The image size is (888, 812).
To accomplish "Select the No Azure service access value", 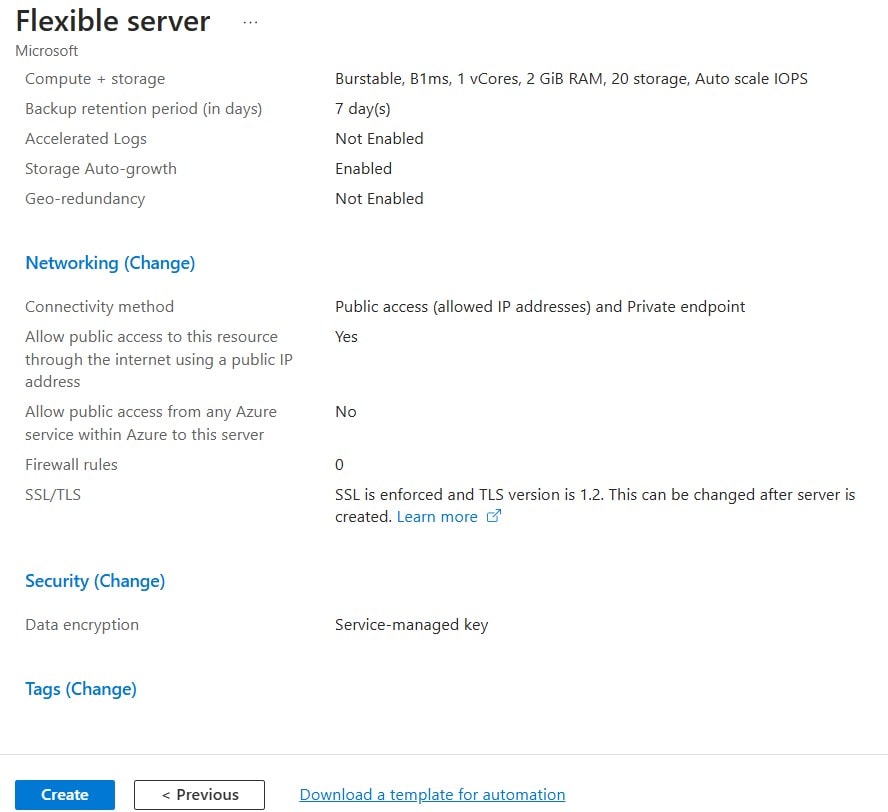I will pyautogui.click(x=346, y=412).
